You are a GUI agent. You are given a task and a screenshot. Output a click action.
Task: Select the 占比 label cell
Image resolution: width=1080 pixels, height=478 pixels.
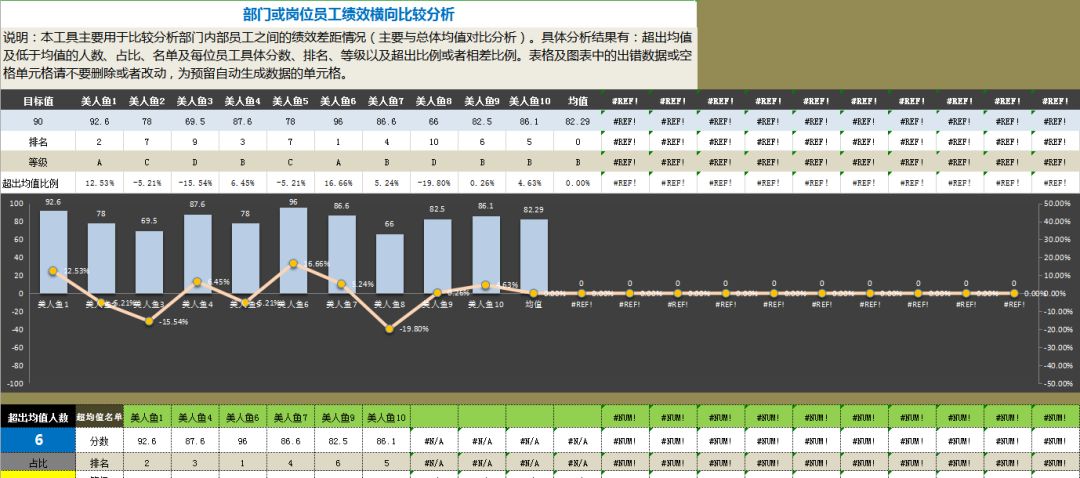(x=38, y=464)
